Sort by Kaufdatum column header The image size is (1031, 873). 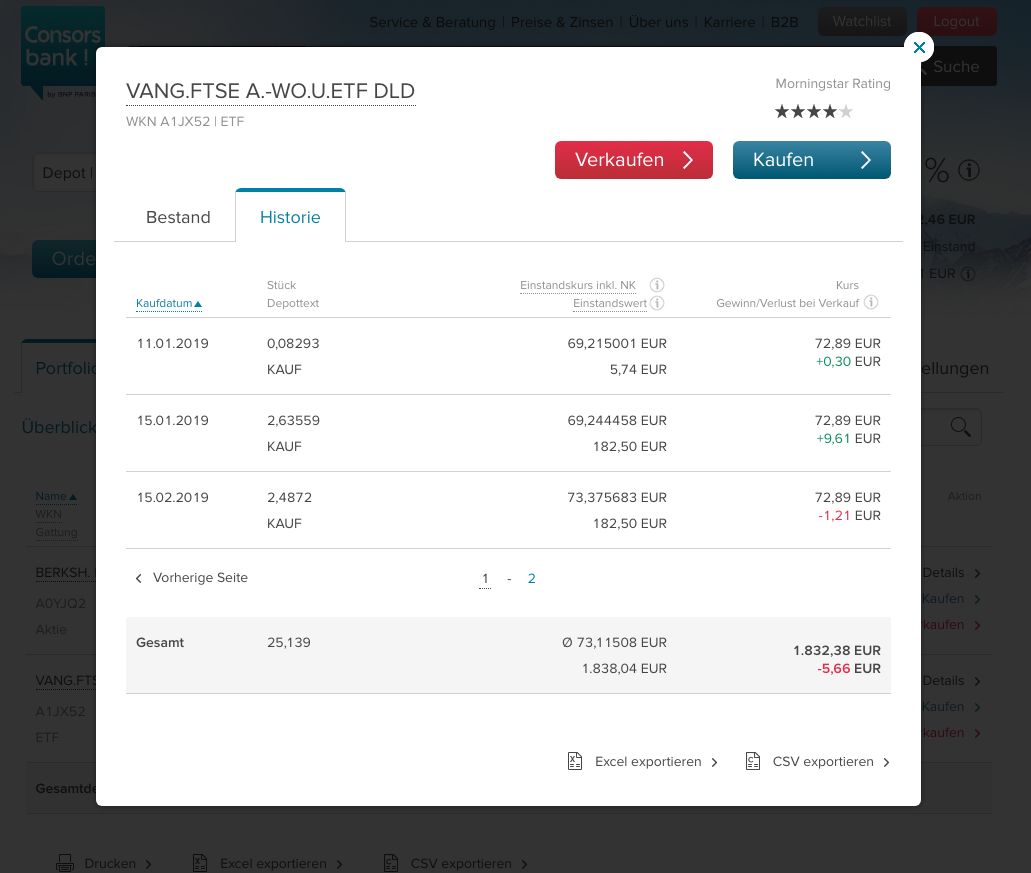click(x=168, y=303)
